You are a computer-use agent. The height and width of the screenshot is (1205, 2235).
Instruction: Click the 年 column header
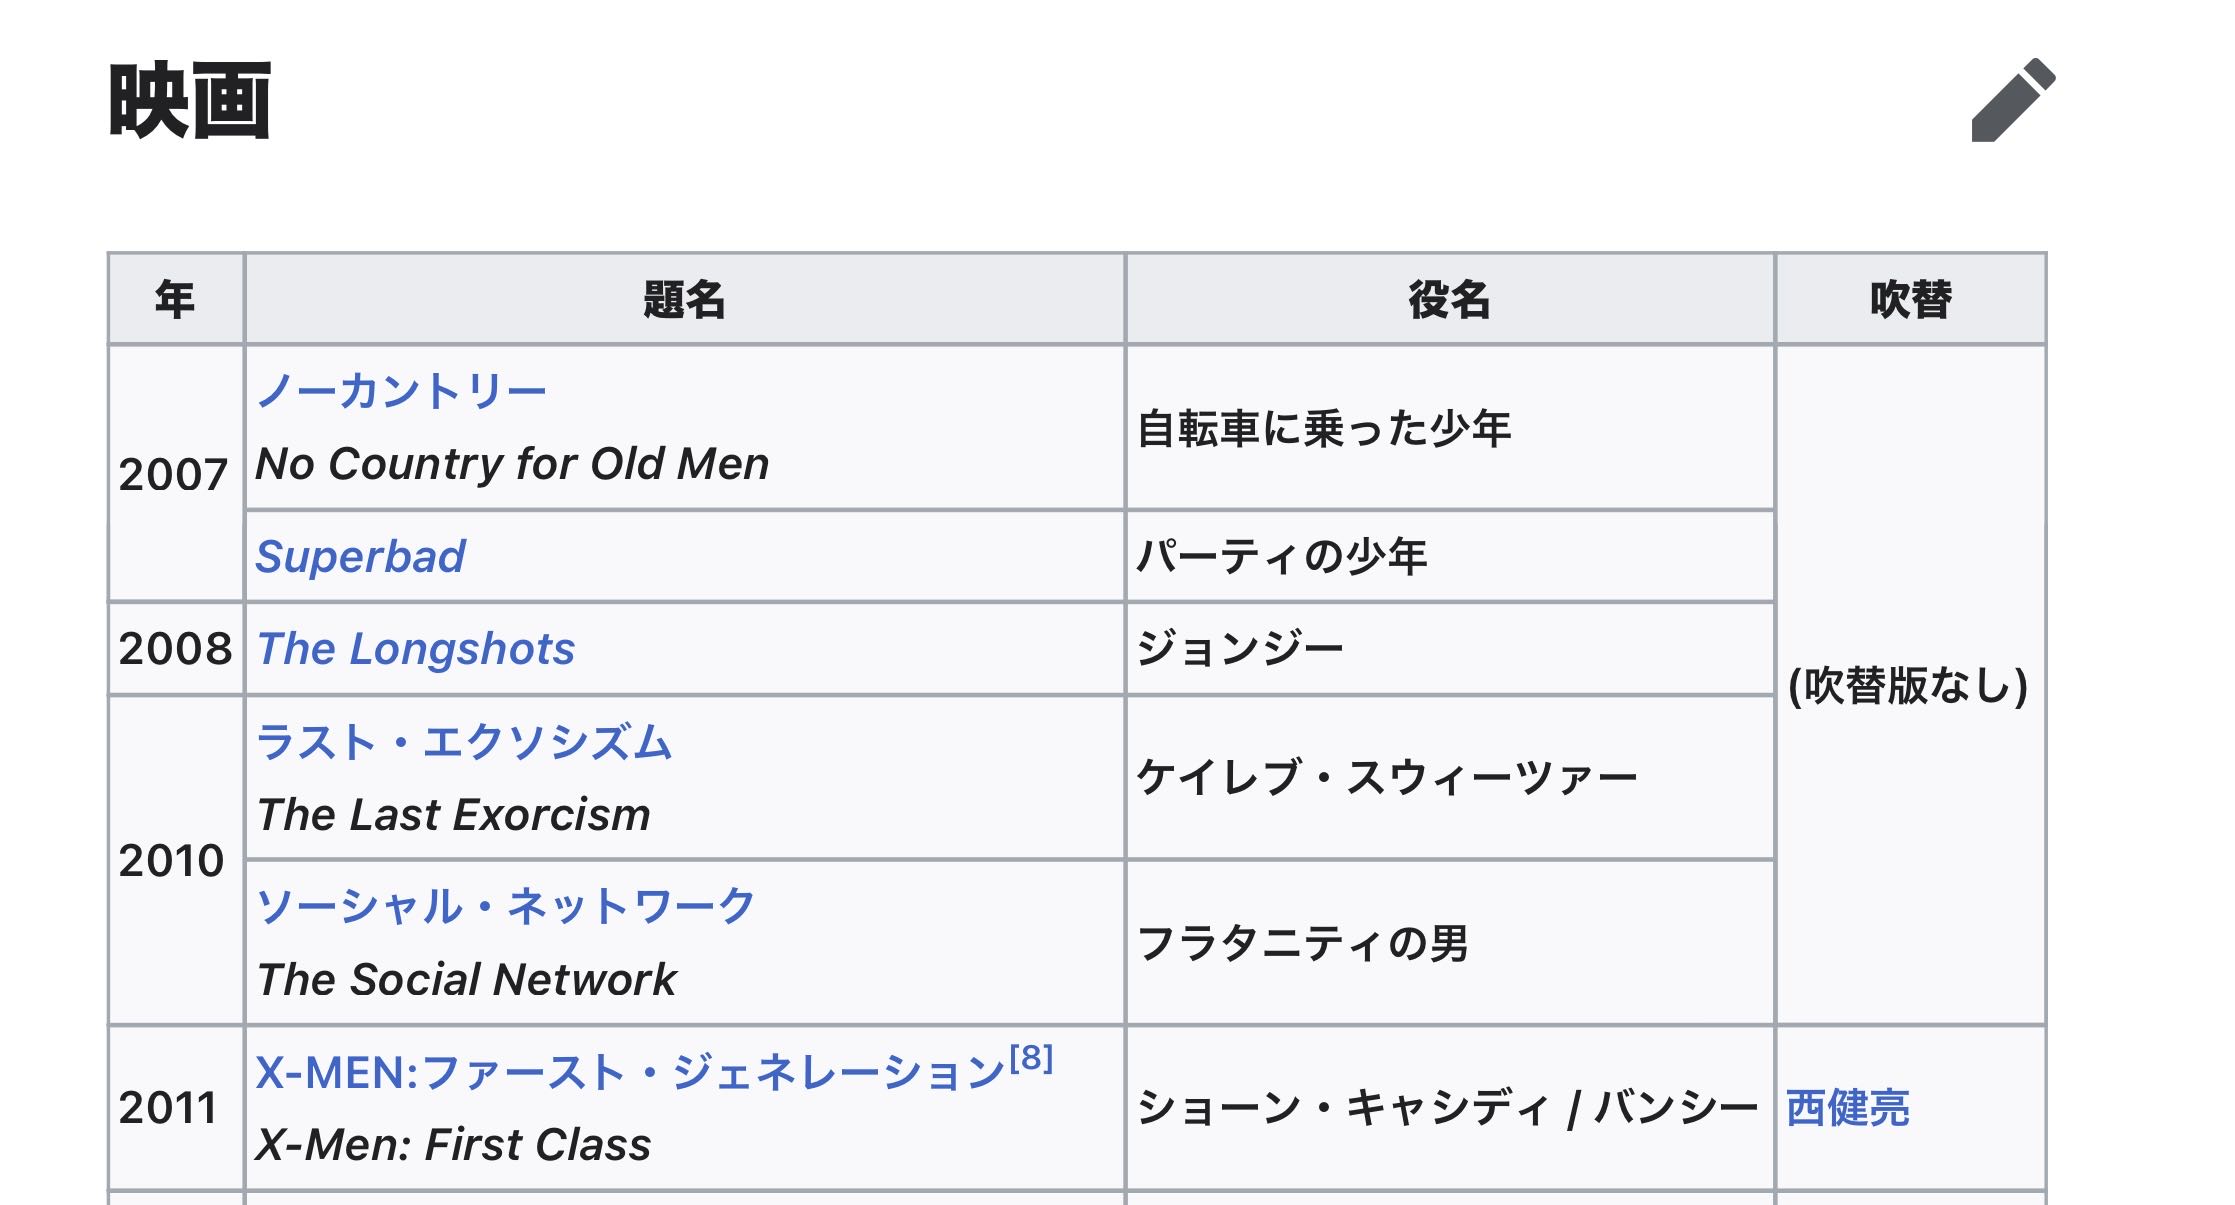(175, 299)
